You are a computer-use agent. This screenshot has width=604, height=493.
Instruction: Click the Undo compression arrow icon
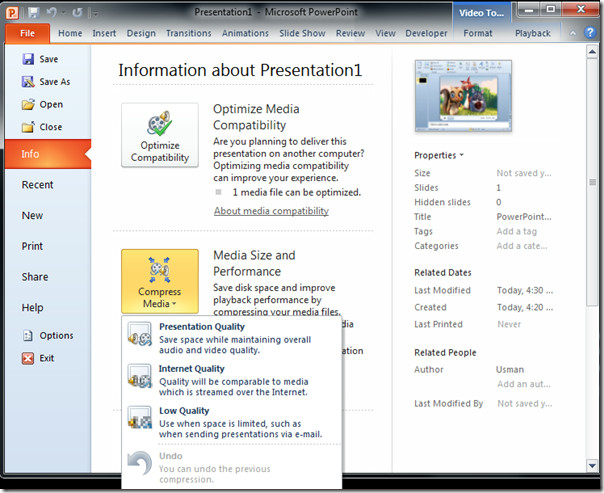click(139, 463)
